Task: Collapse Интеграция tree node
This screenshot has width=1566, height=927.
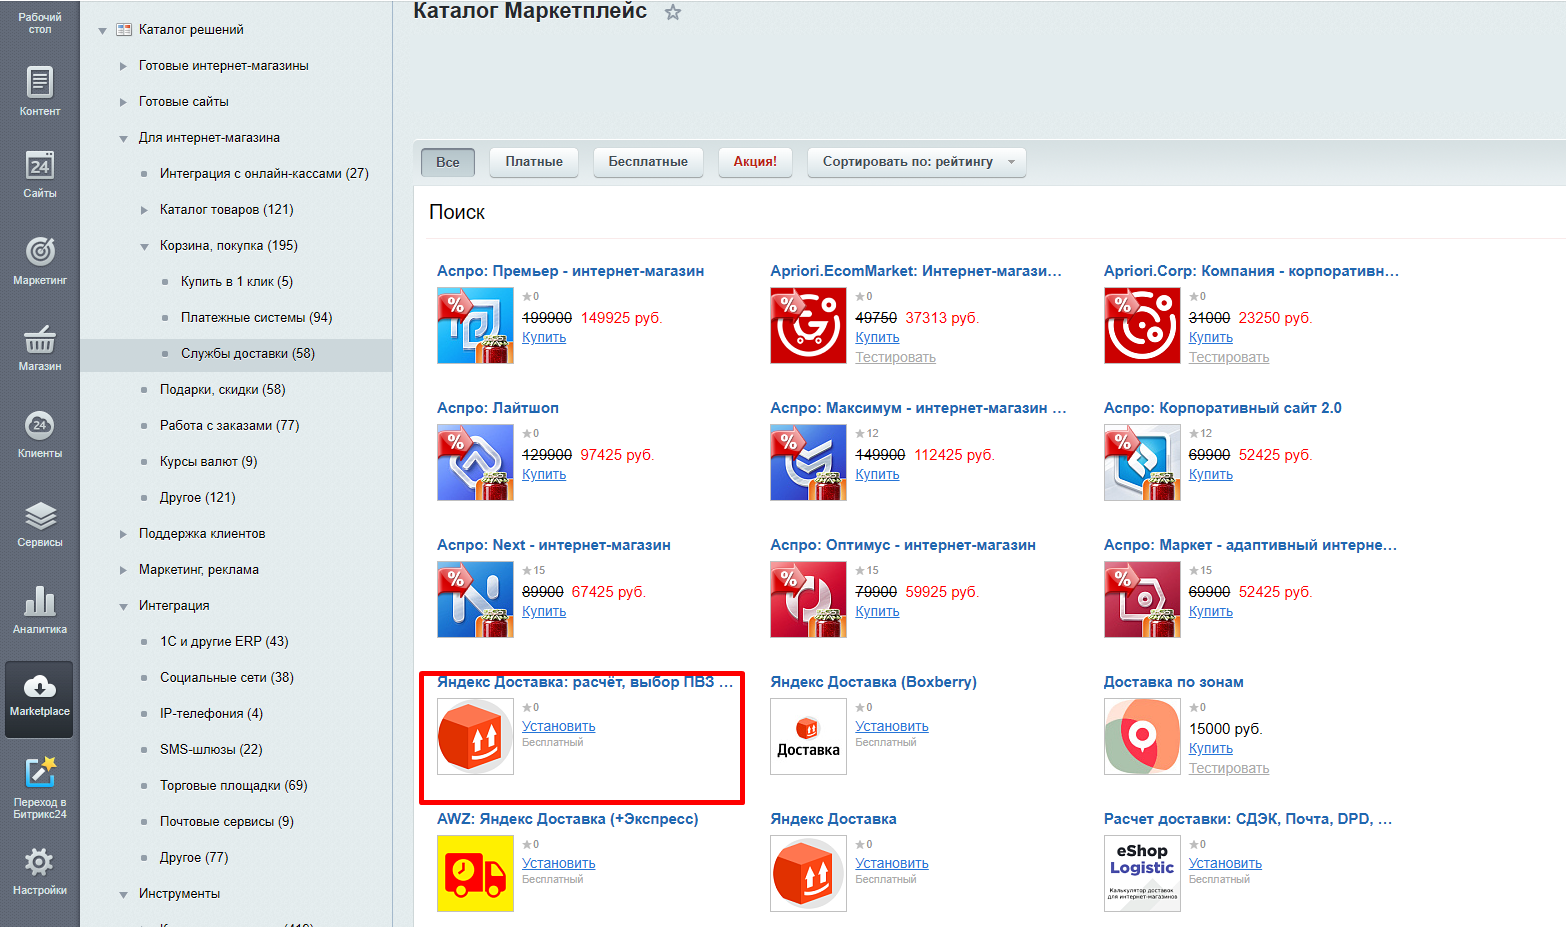Action: pyautogui.click(x=123, y=607)
